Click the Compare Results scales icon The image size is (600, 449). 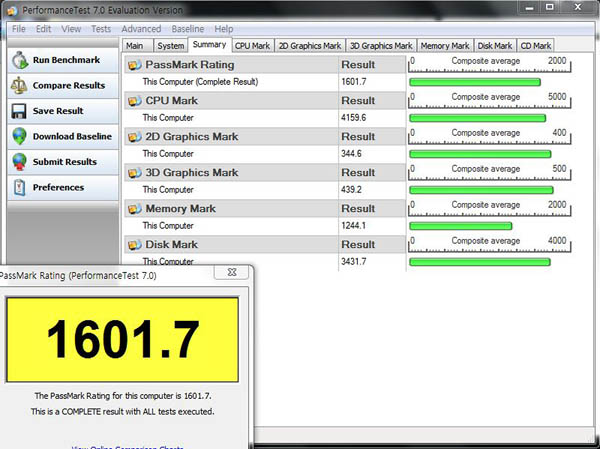point(19,85)
